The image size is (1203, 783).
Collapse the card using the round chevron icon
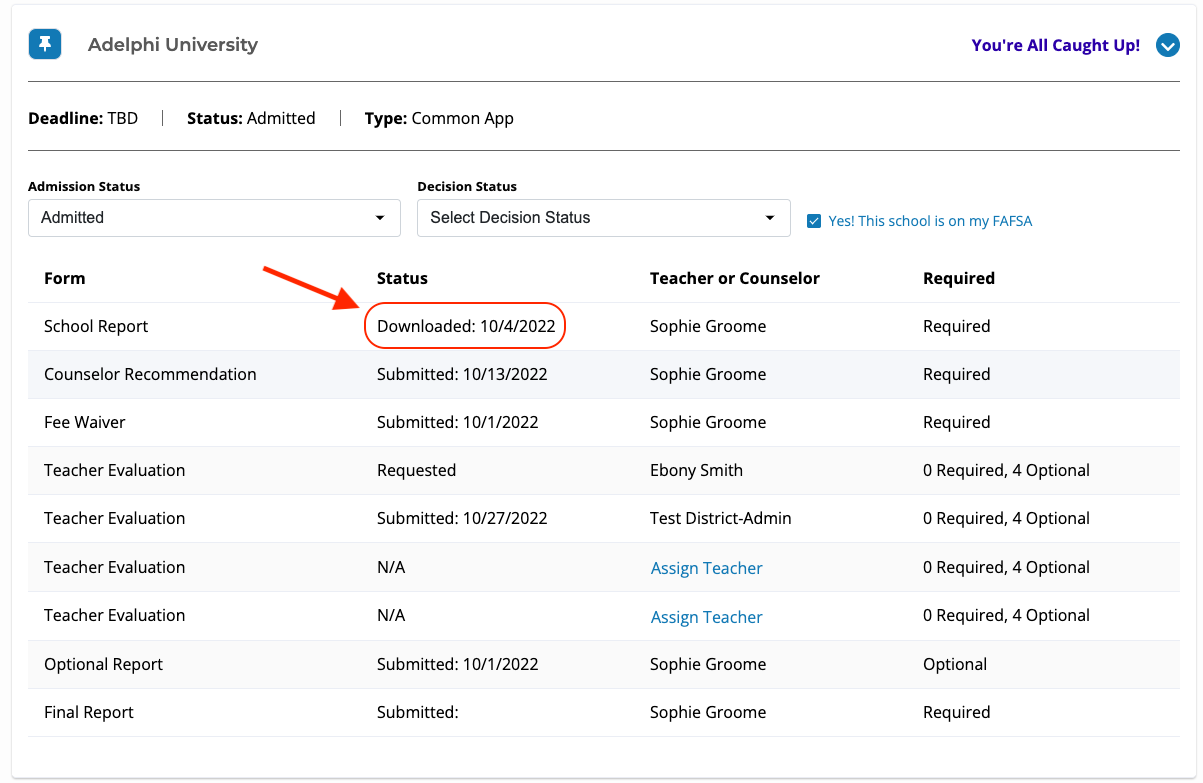[1167, 45]
